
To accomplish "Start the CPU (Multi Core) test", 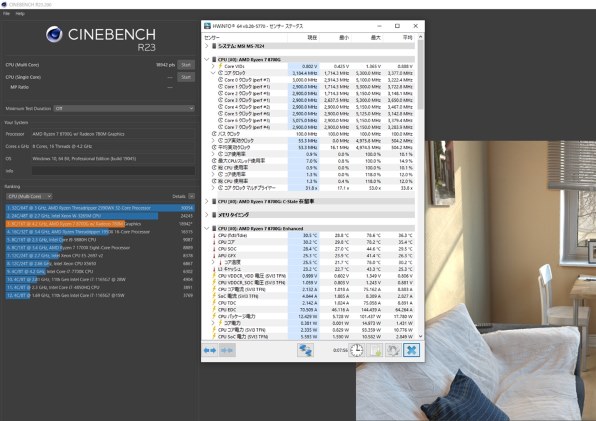I will pyautogui.click(x=186, y=65).
